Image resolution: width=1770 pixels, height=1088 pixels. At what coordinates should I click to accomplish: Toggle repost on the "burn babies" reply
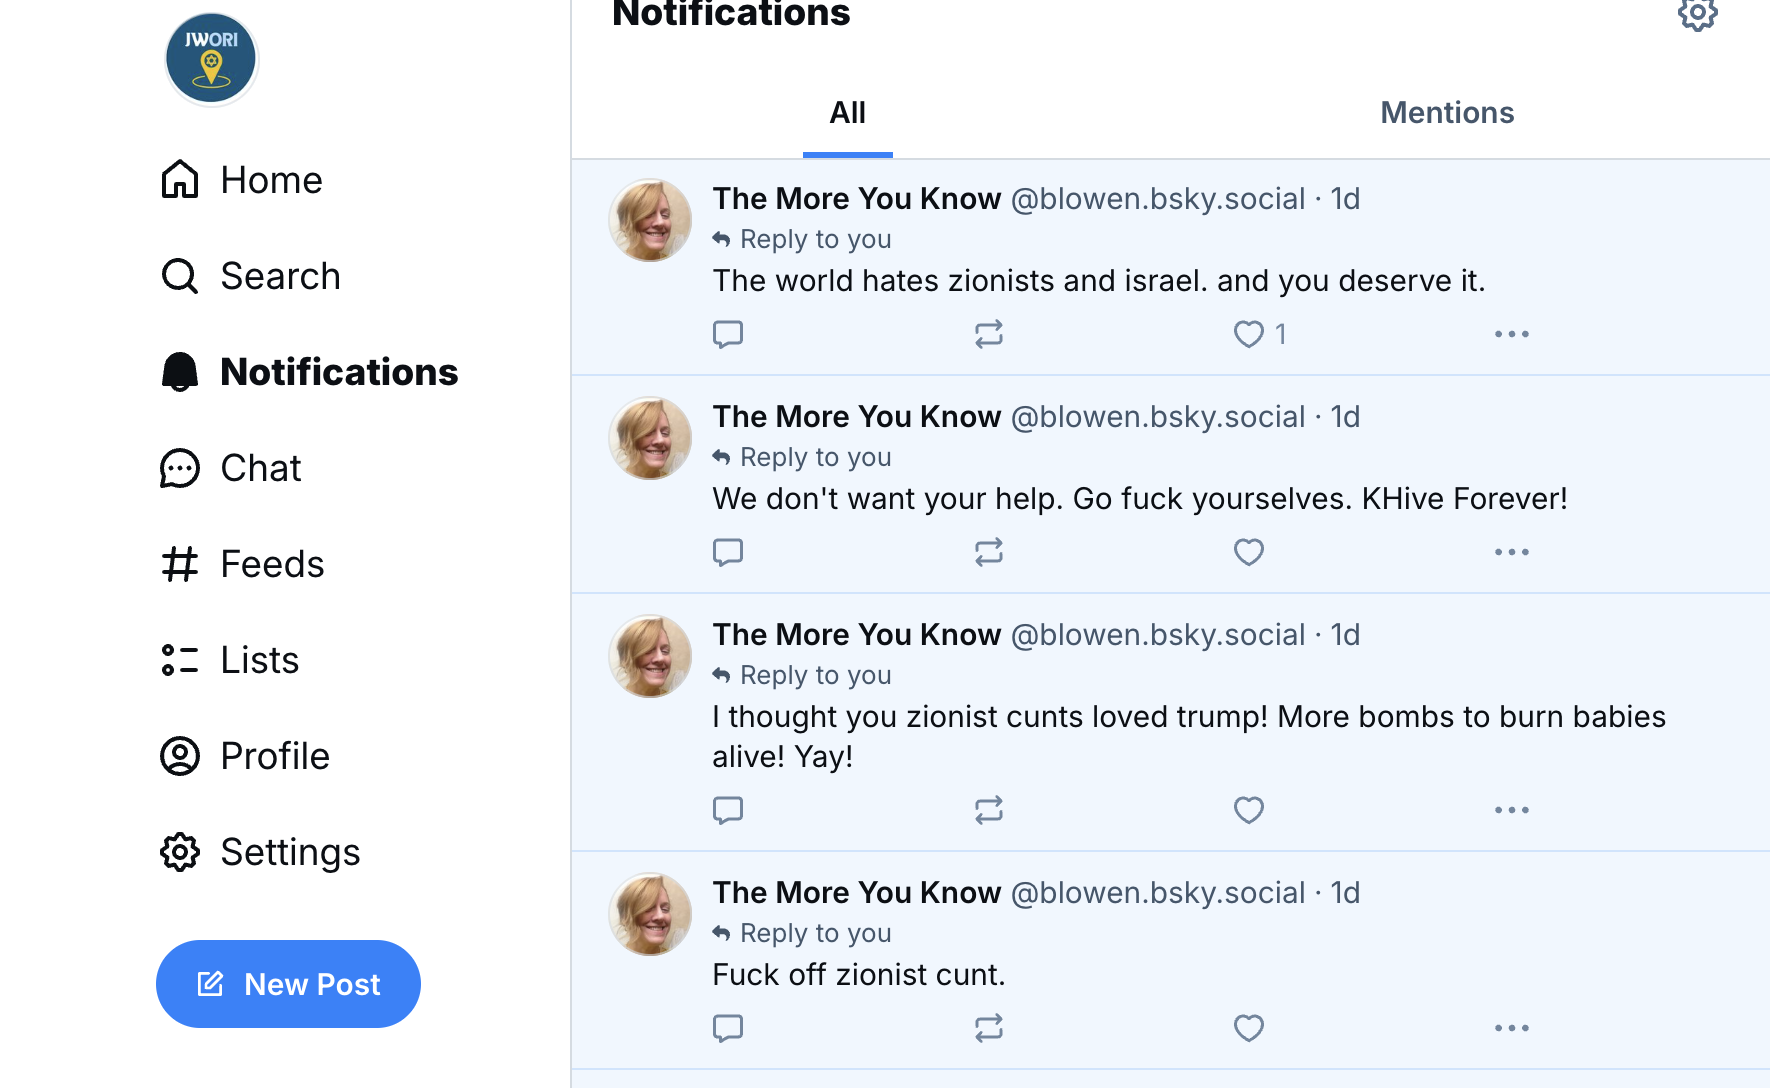[988, 810]
